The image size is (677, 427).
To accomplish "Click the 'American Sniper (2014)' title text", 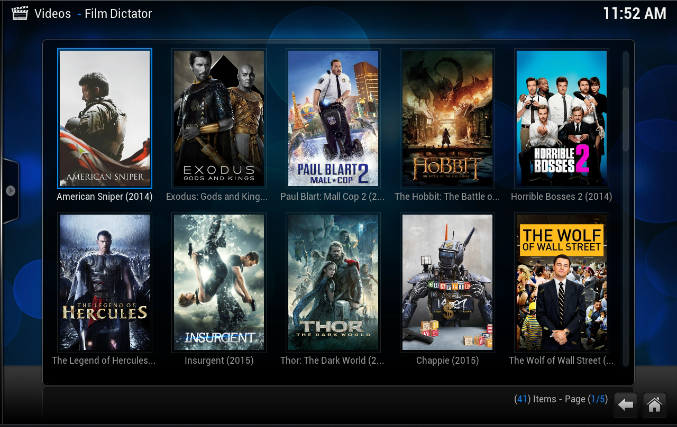I will click(x=104, y=197).
